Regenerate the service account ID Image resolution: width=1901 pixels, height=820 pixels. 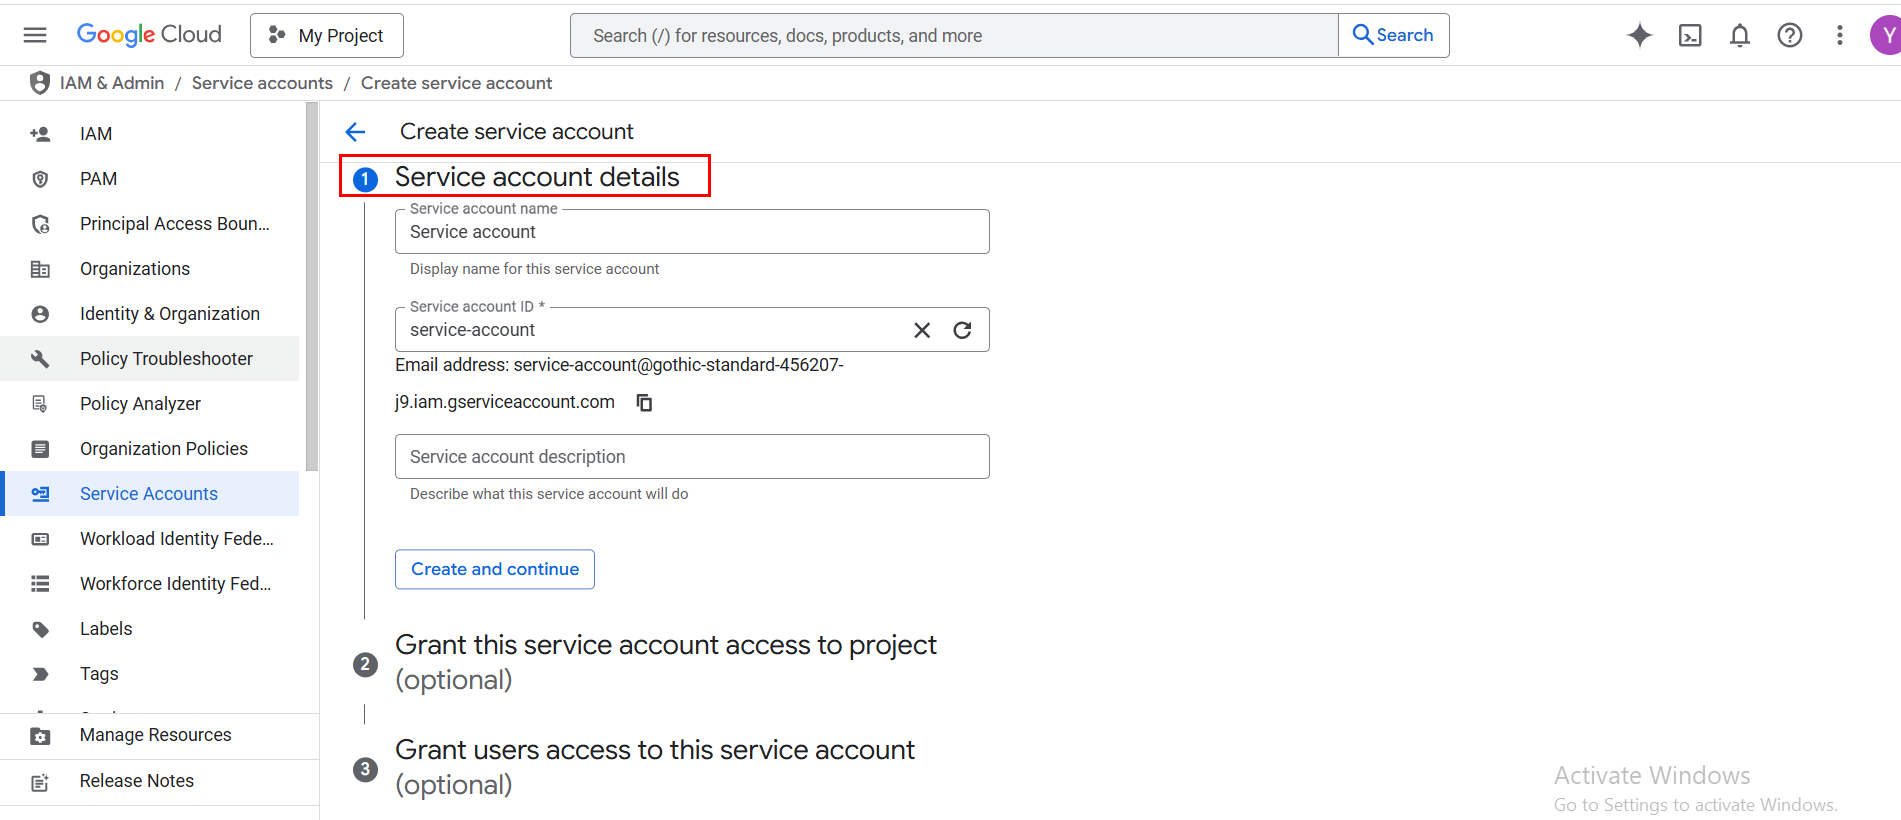click(962, 330)
